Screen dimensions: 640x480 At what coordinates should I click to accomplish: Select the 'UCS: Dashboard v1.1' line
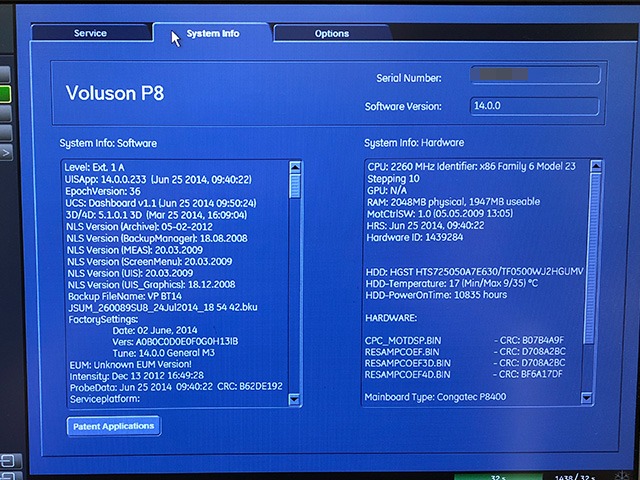click(x=161, y=203)
